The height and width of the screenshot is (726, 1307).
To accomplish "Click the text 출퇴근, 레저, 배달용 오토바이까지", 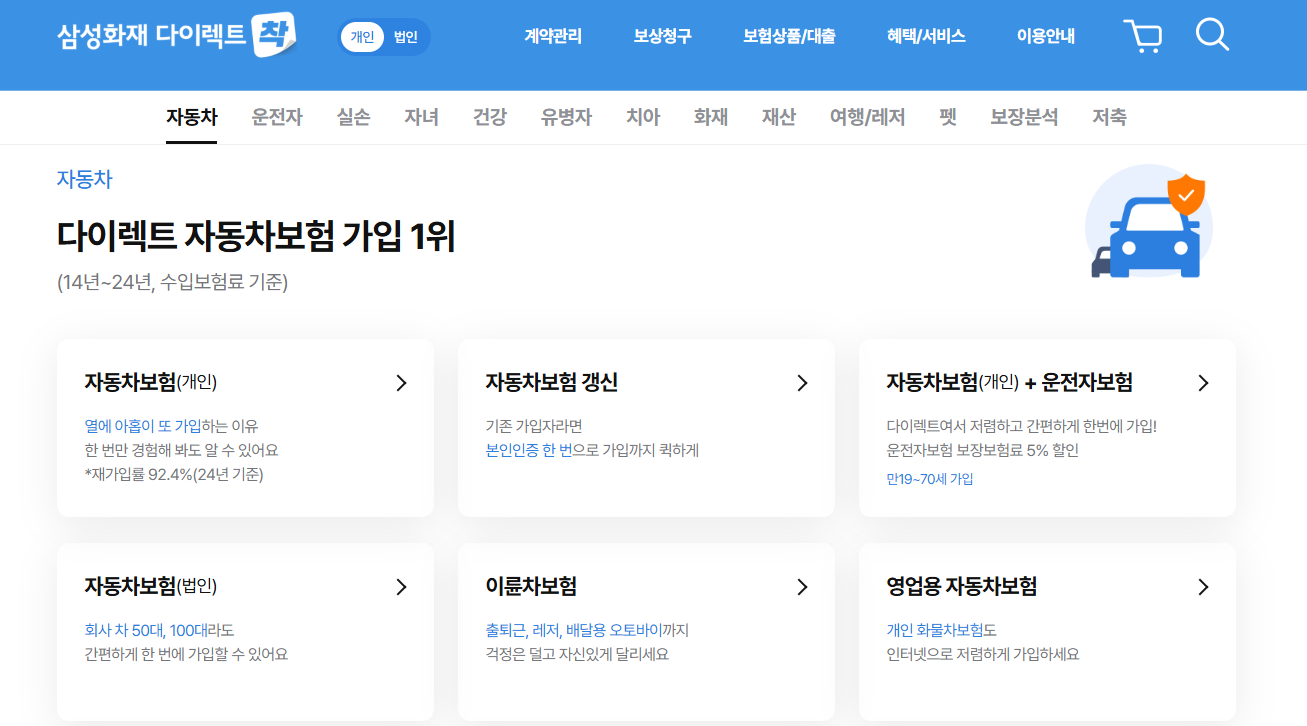I will click(x=587, y=630).
